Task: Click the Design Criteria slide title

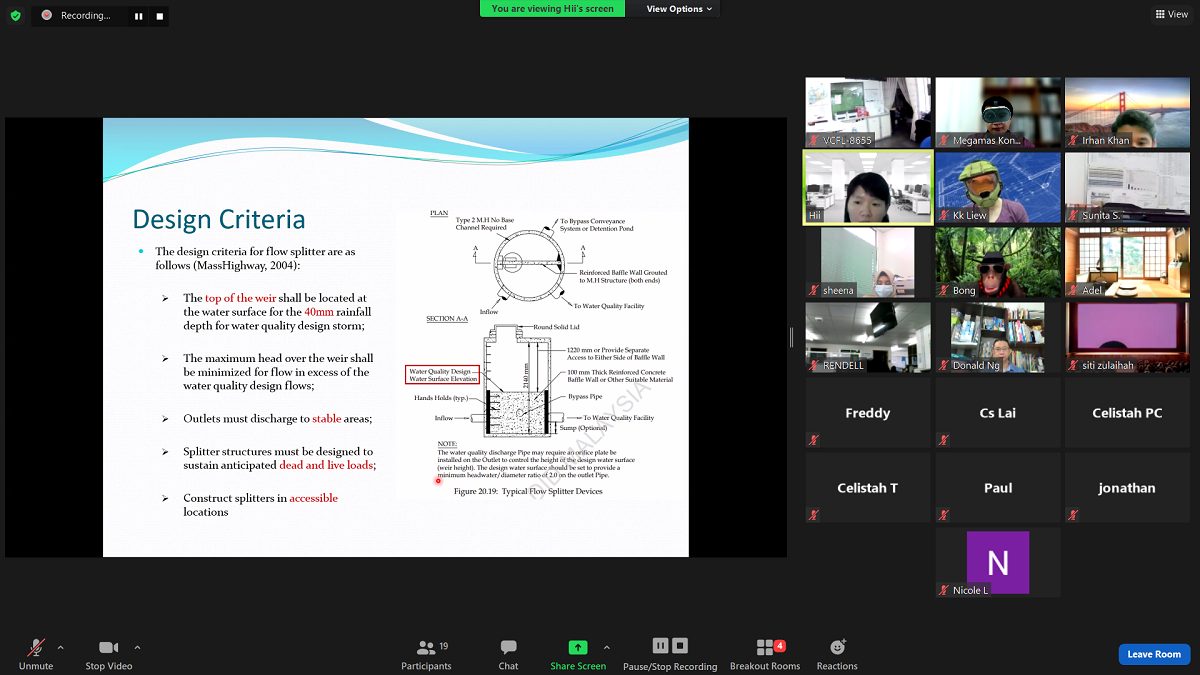Action: (x=219, y=219)
